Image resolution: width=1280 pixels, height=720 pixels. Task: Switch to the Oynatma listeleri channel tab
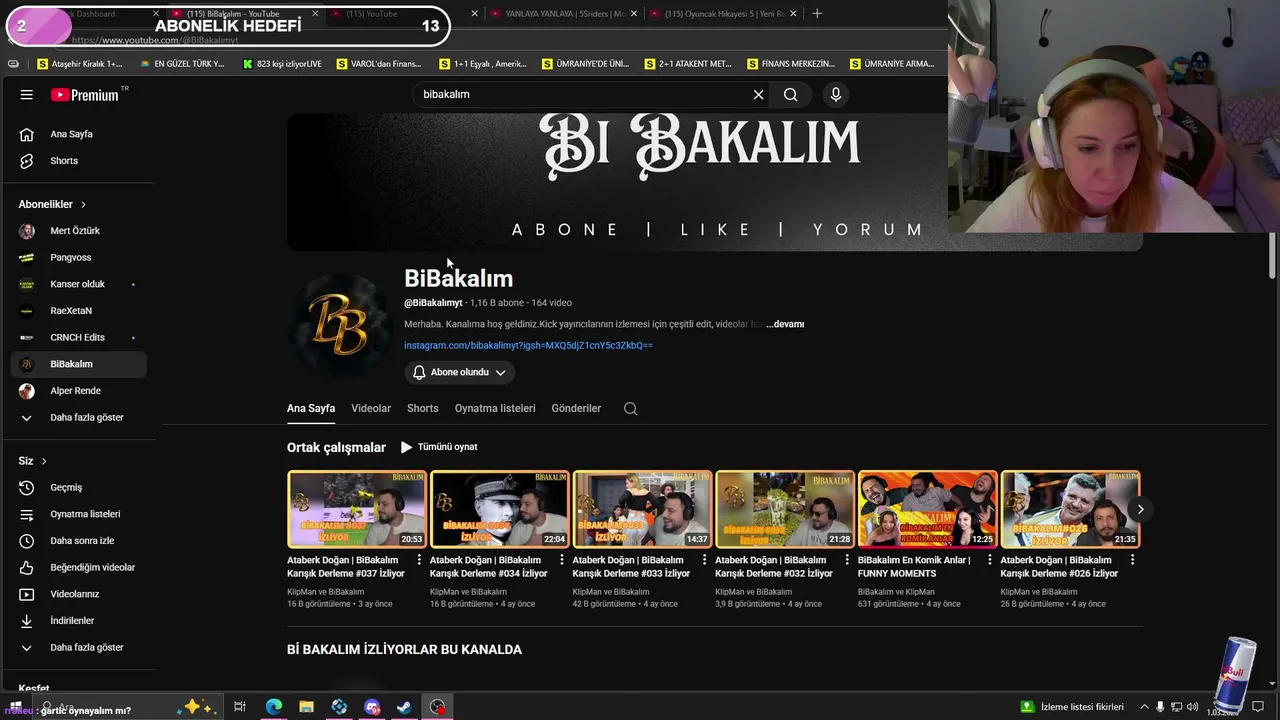(495, 409)
